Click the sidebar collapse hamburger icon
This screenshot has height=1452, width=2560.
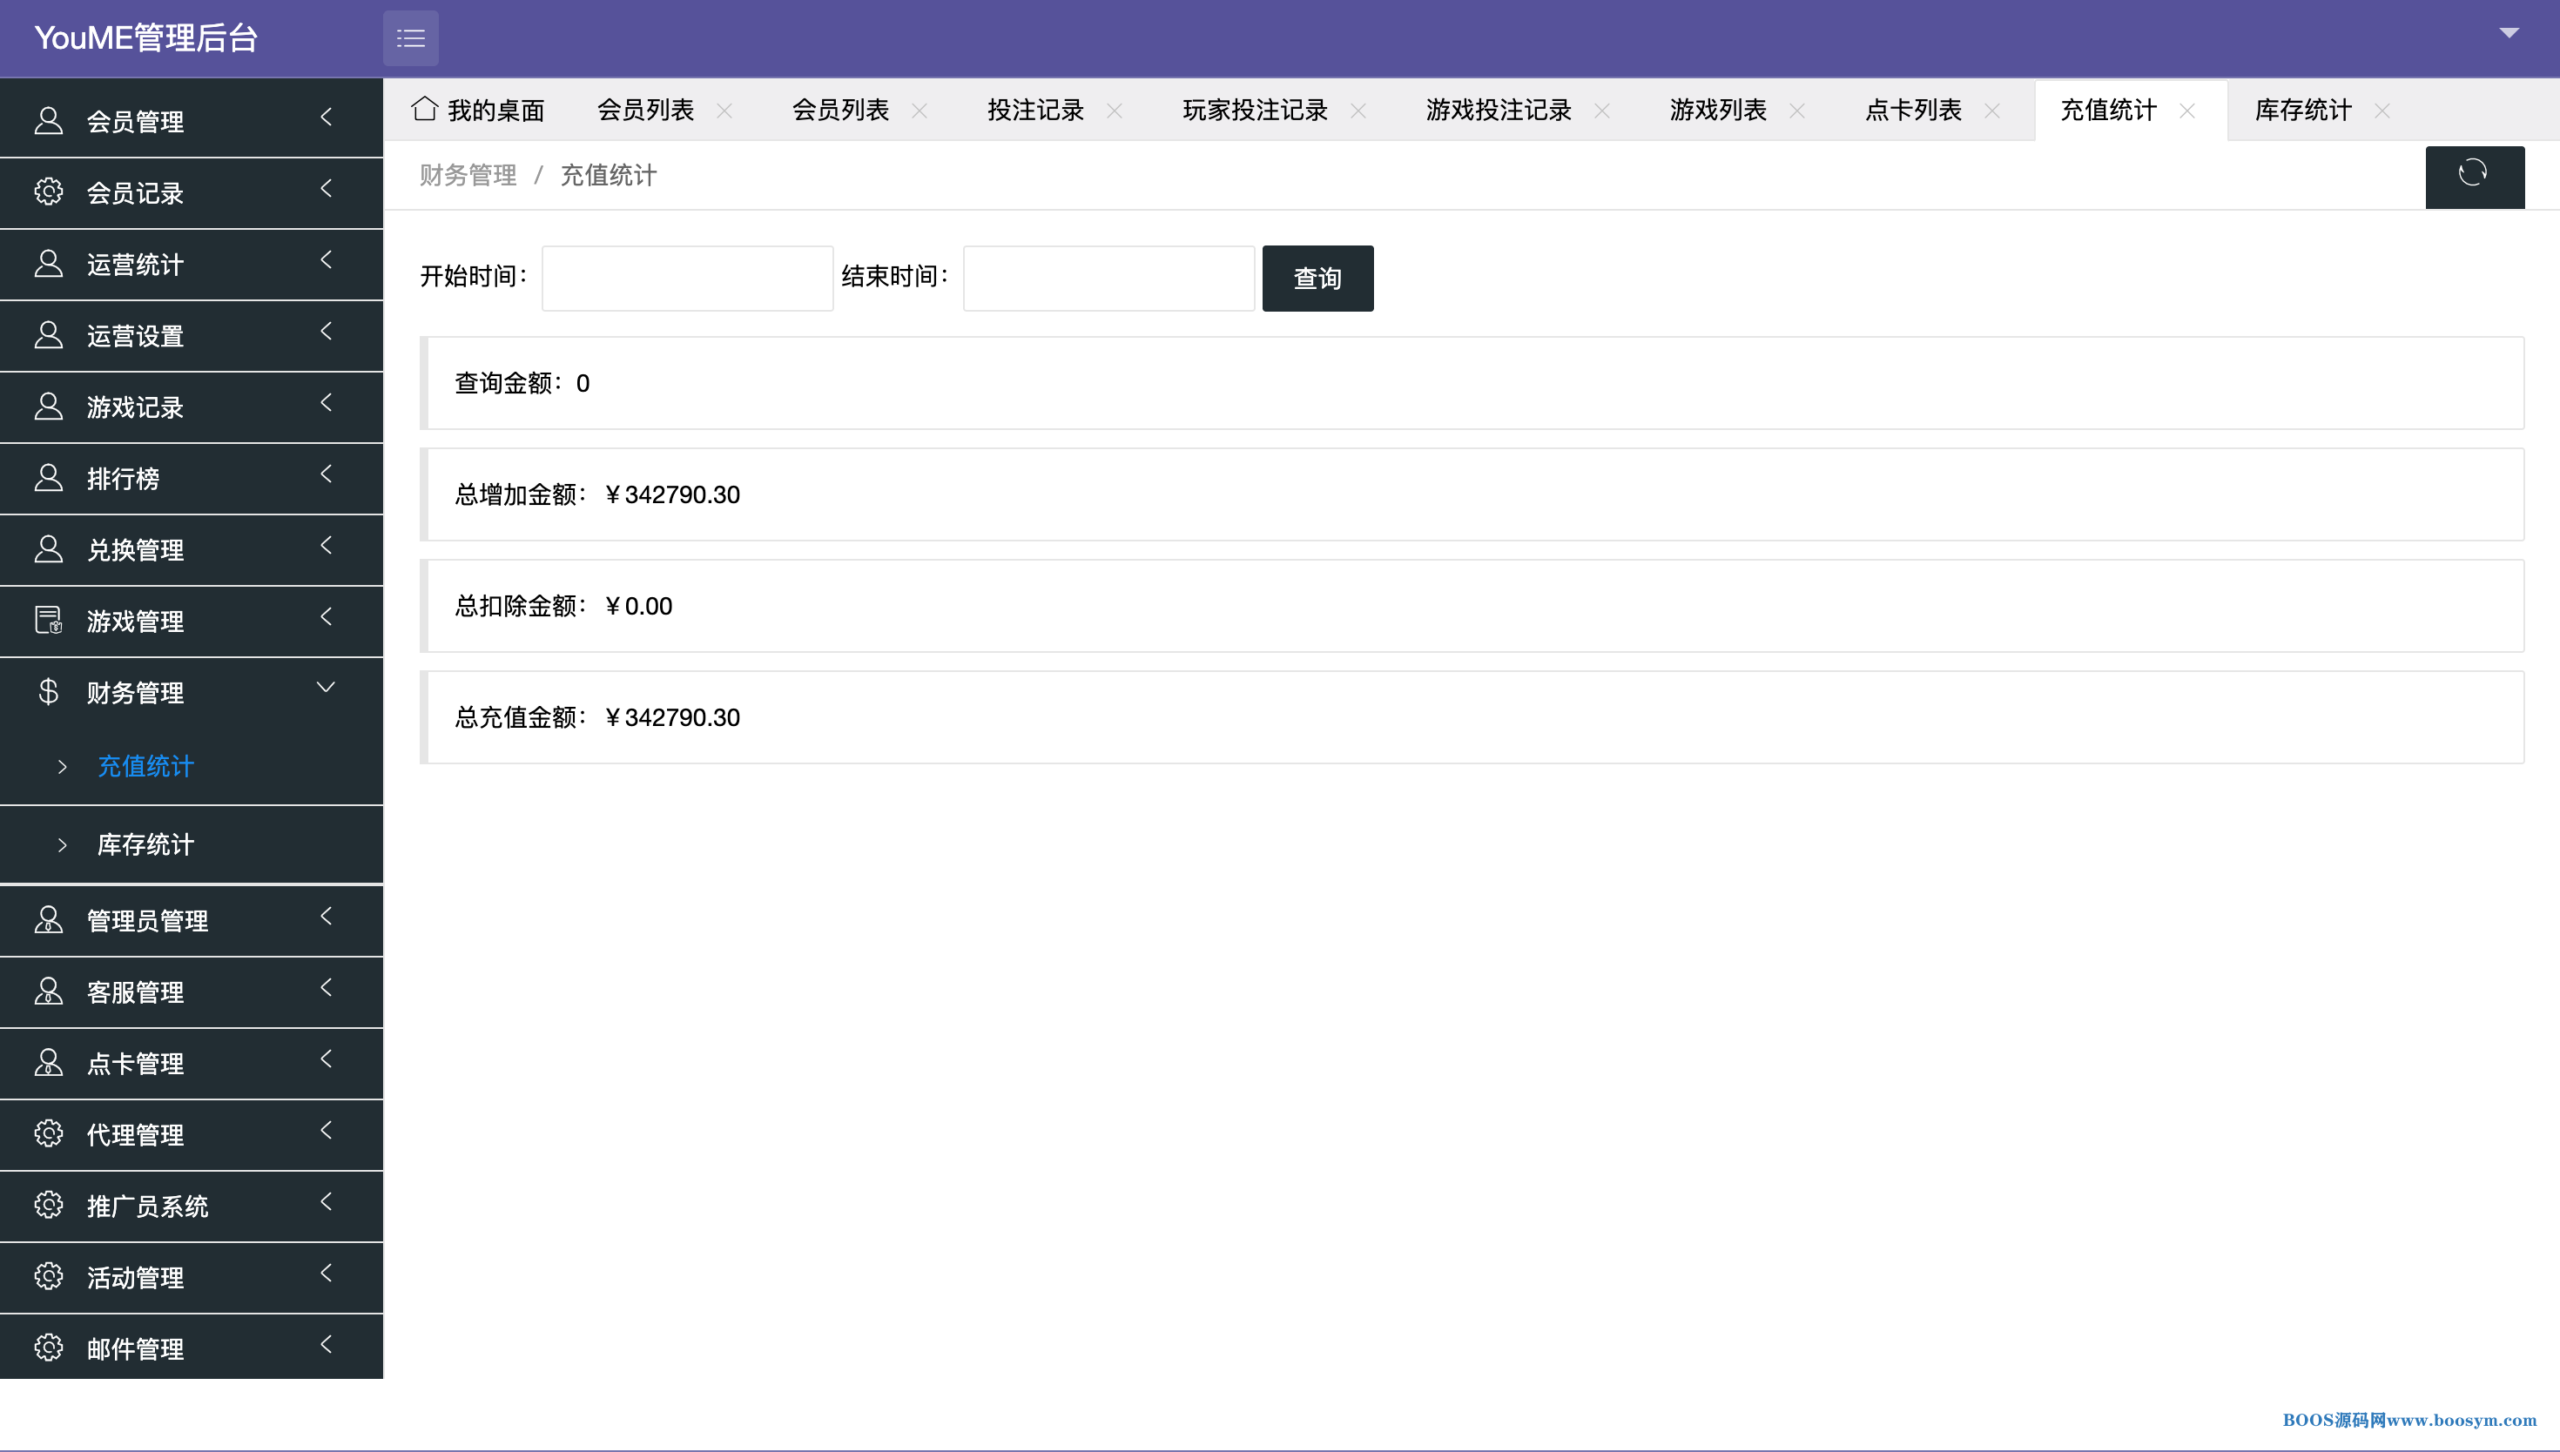tap(410, 38)
